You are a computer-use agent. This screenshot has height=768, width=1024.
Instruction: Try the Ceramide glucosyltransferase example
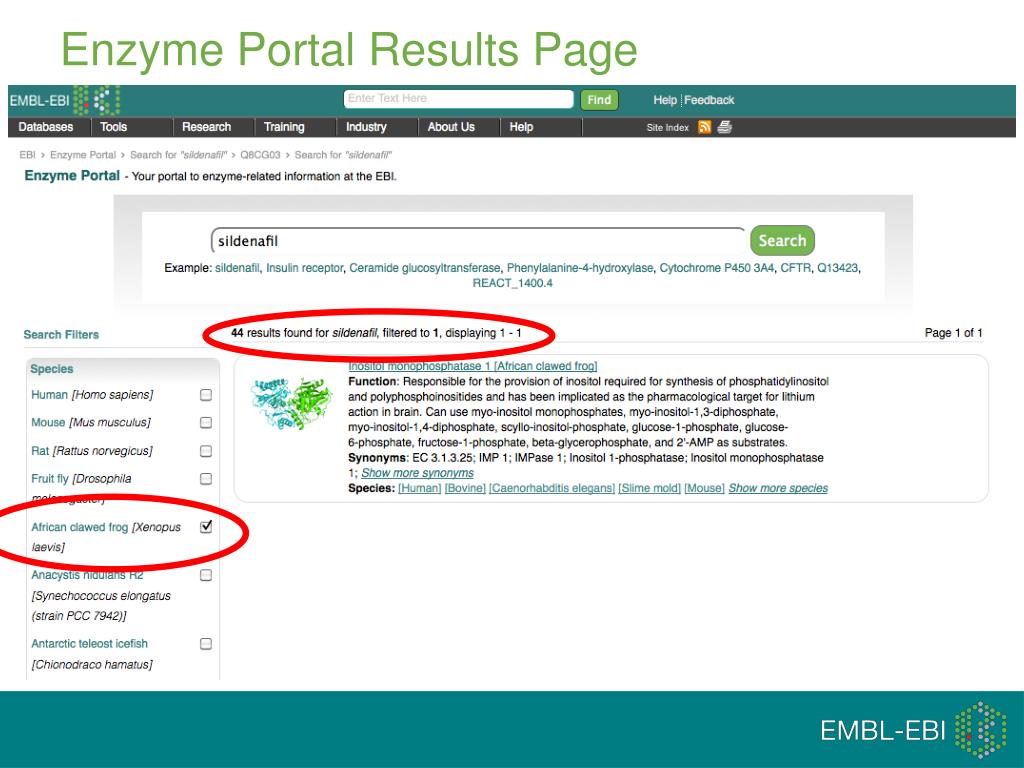coord(424,268)
